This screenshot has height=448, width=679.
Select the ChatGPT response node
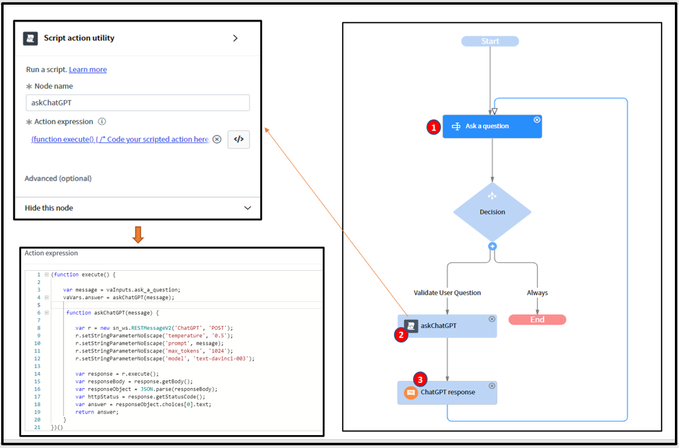click(x=447, y=393)
